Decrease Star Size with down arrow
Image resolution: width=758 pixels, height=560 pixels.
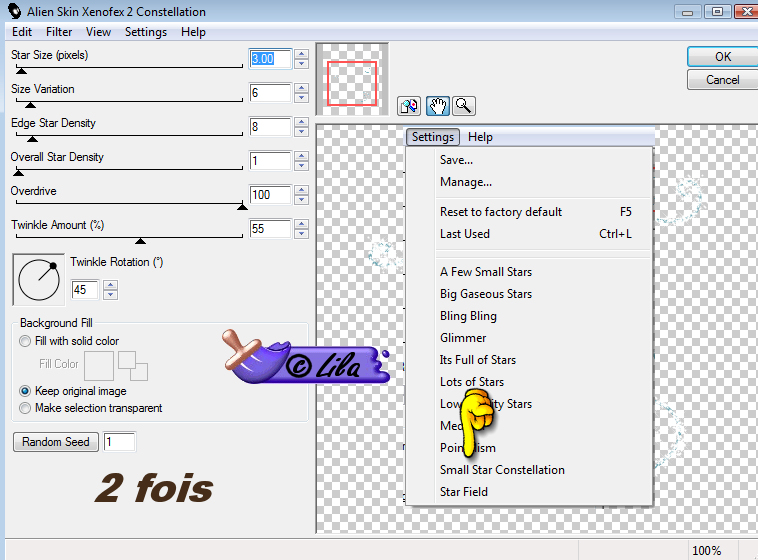[x=302, y=63]
